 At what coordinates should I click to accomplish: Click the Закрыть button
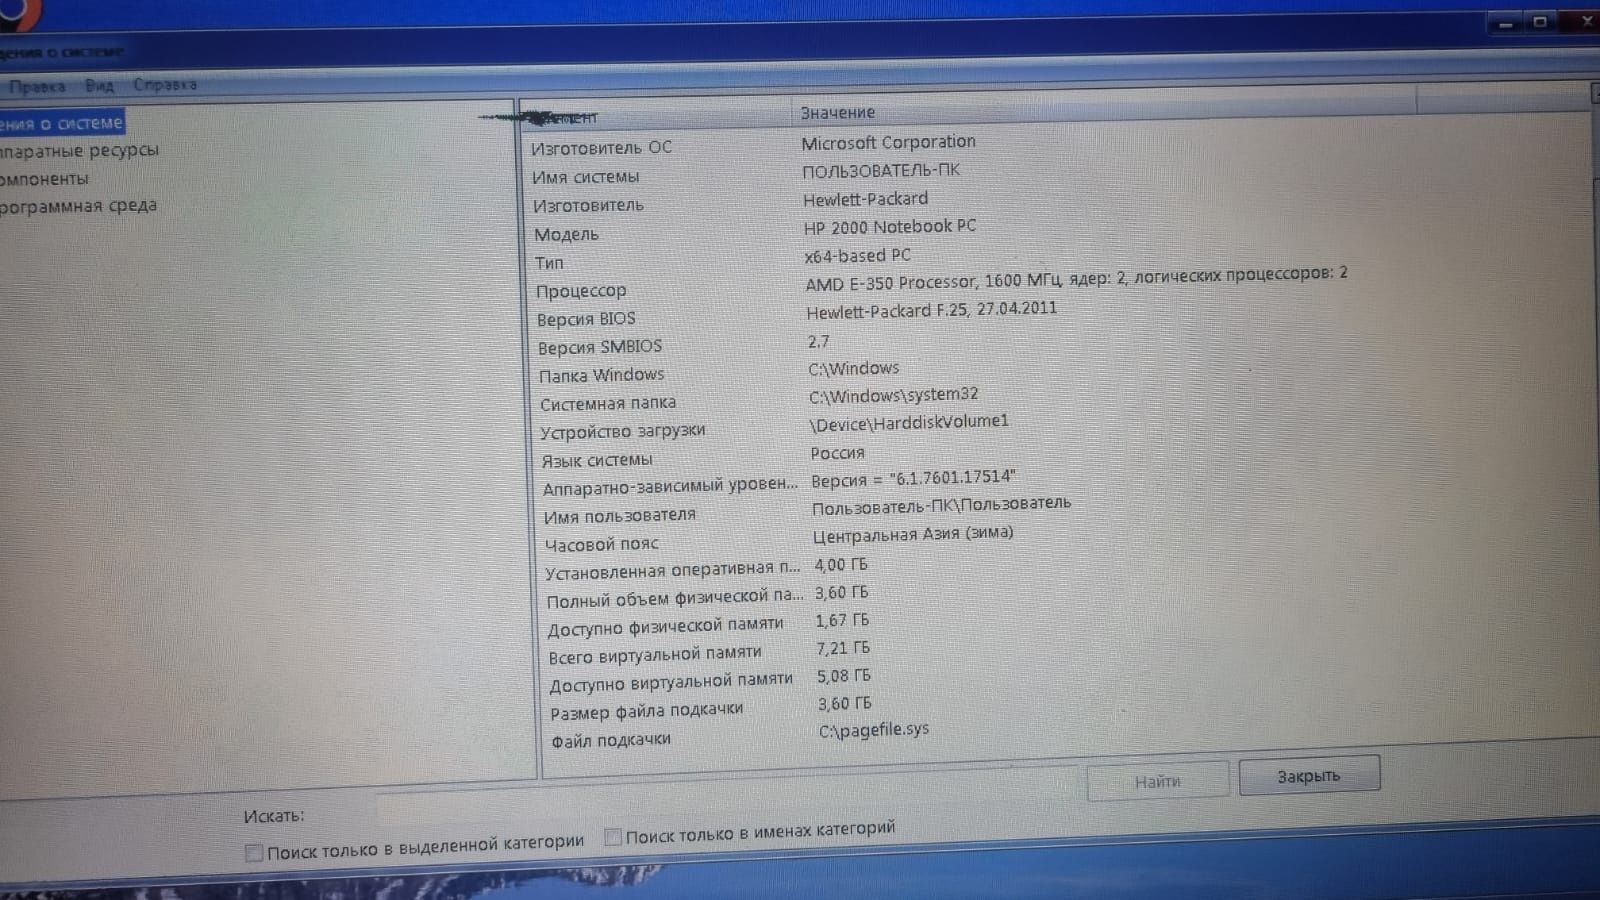[1309, 776]
